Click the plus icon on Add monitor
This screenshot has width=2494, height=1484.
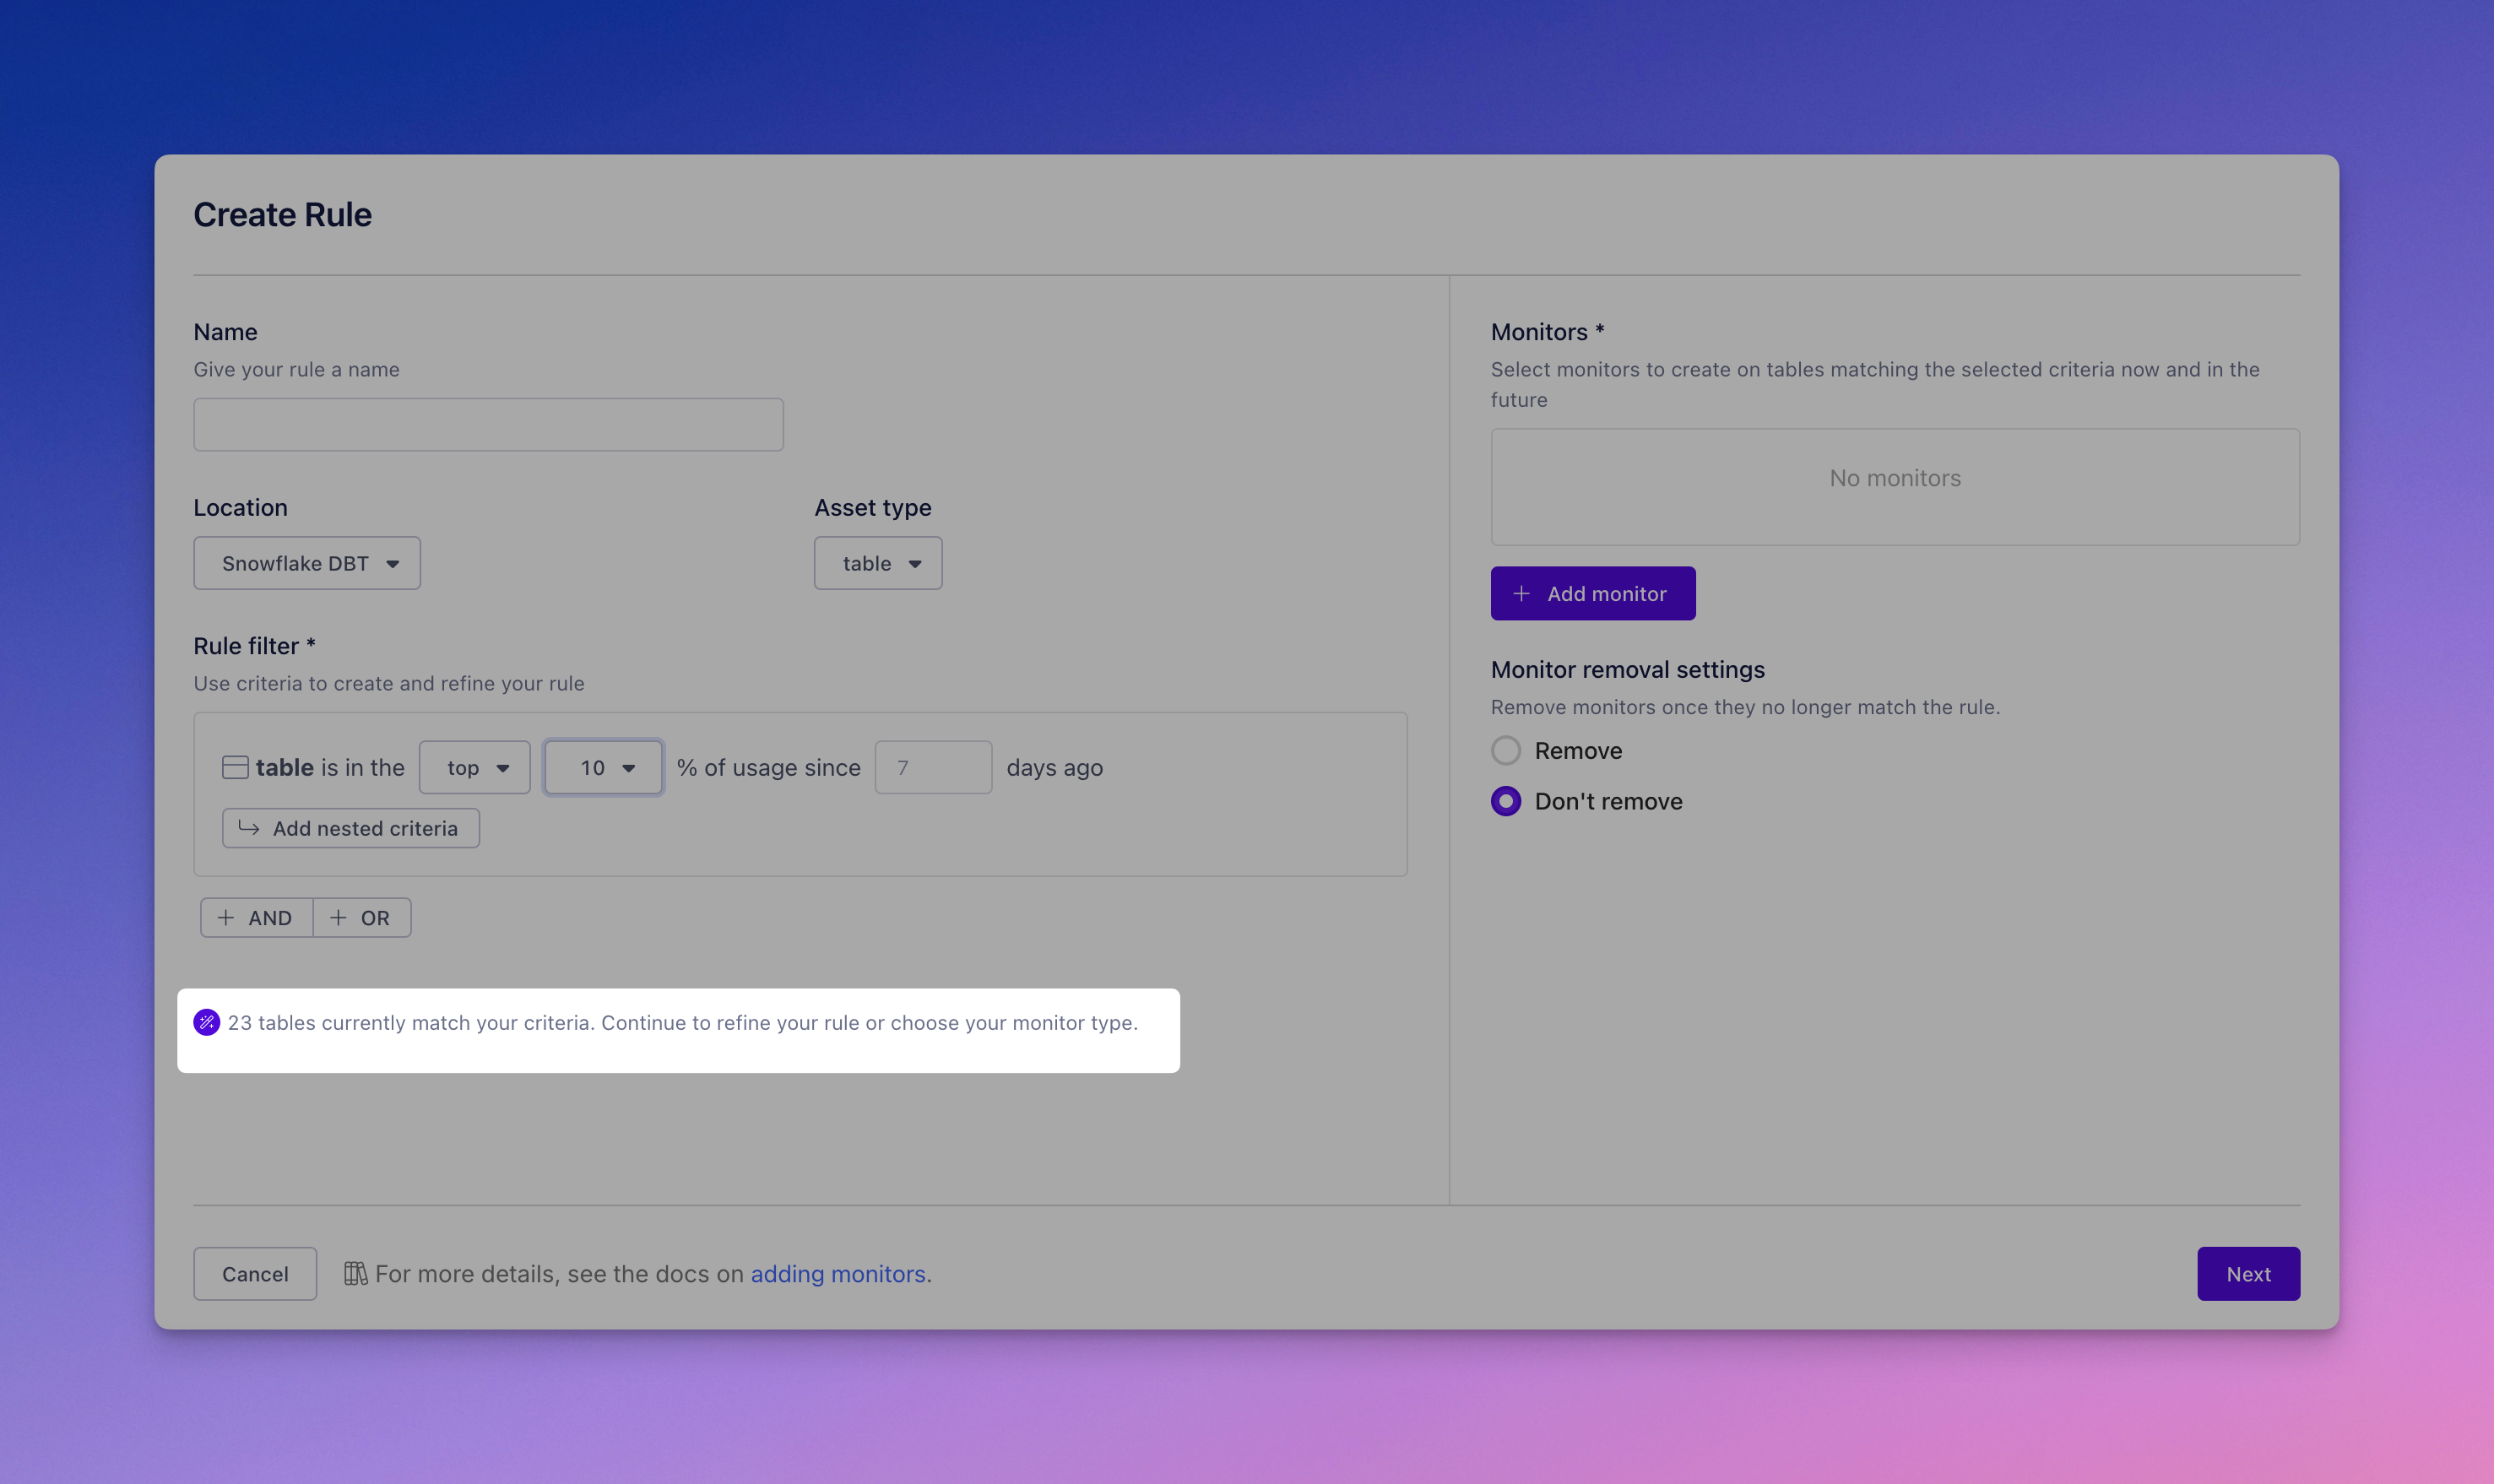(1521, 594)
